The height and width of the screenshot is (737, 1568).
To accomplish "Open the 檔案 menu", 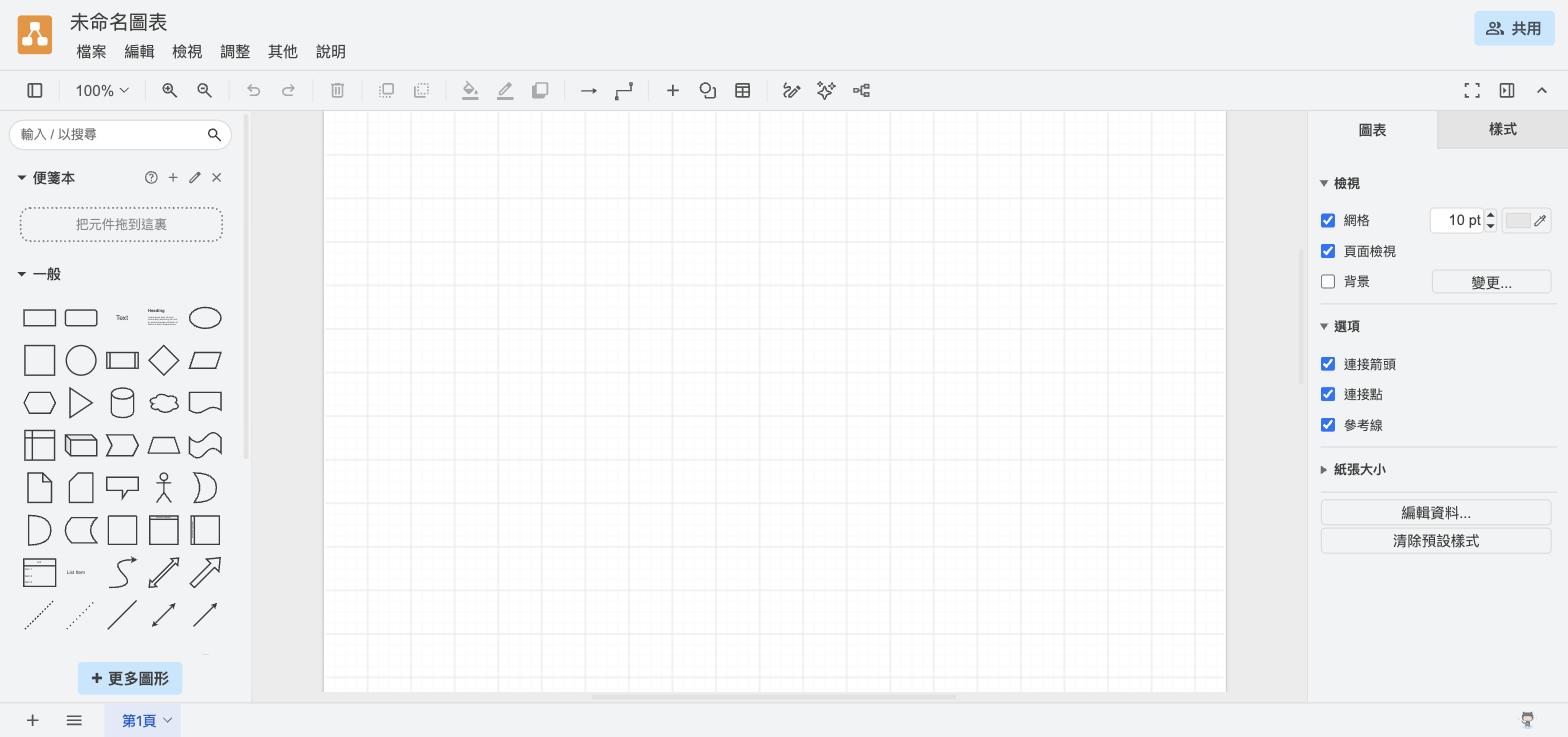I will 91,51.
